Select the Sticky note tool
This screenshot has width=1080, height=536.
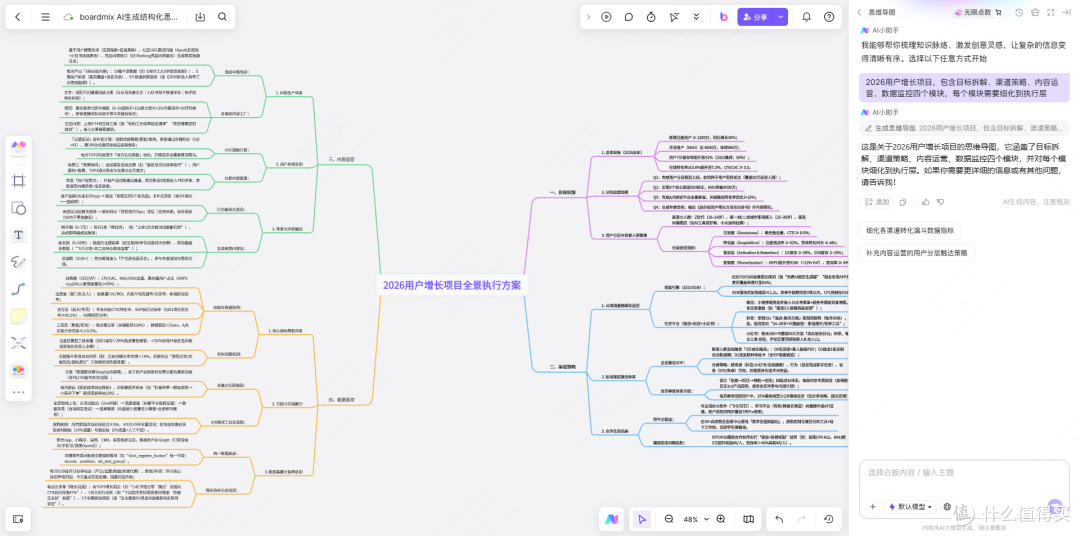point(19,316)
